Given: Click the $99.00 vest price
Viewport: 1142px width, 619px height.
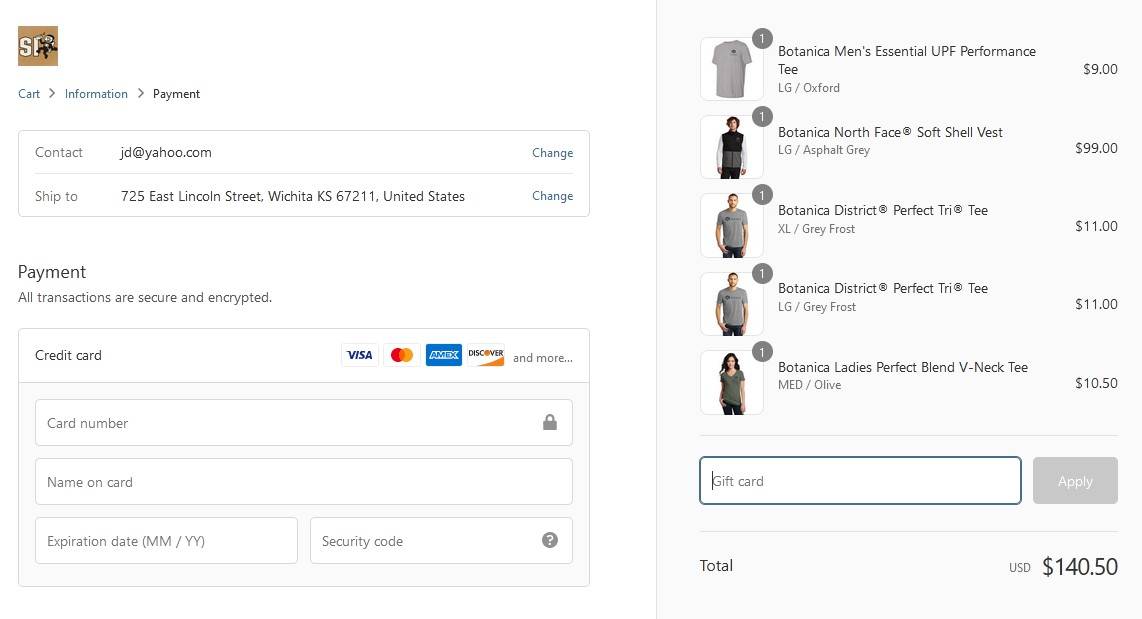Looking at the screenshot, I should 1096,148.
